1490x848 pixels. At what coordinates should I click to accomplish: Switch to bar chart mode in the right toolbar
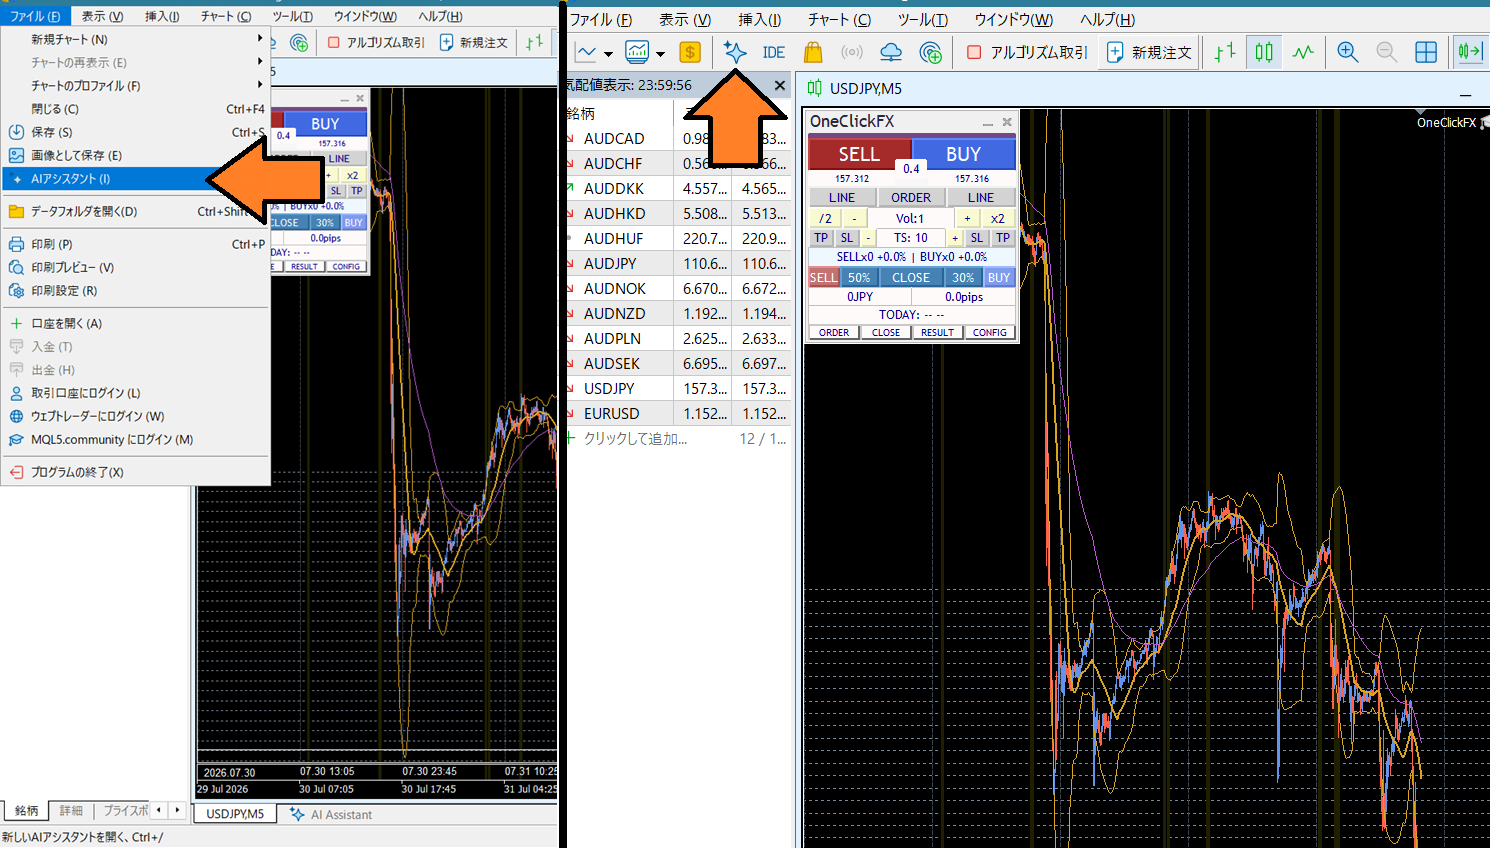(1225, 52)
